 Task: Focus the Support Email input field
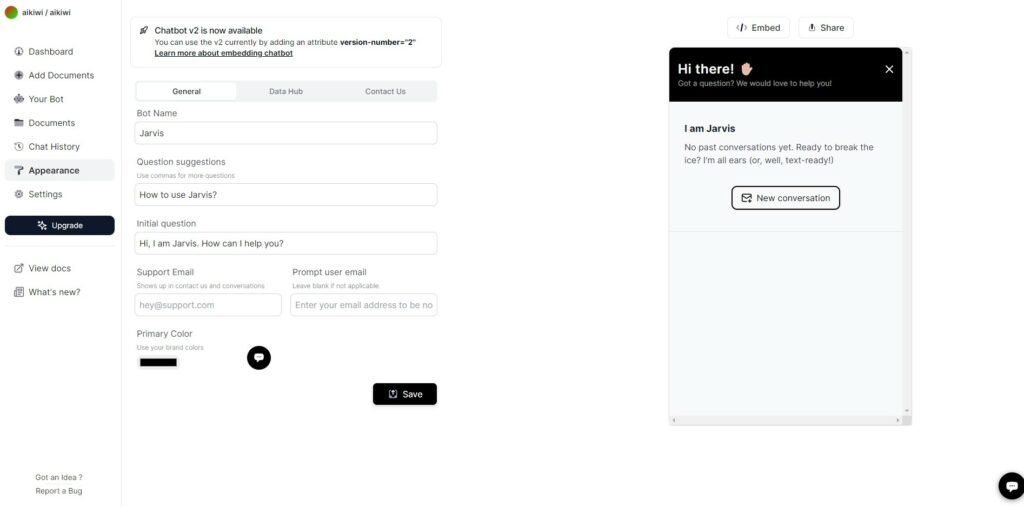point(208,305)
